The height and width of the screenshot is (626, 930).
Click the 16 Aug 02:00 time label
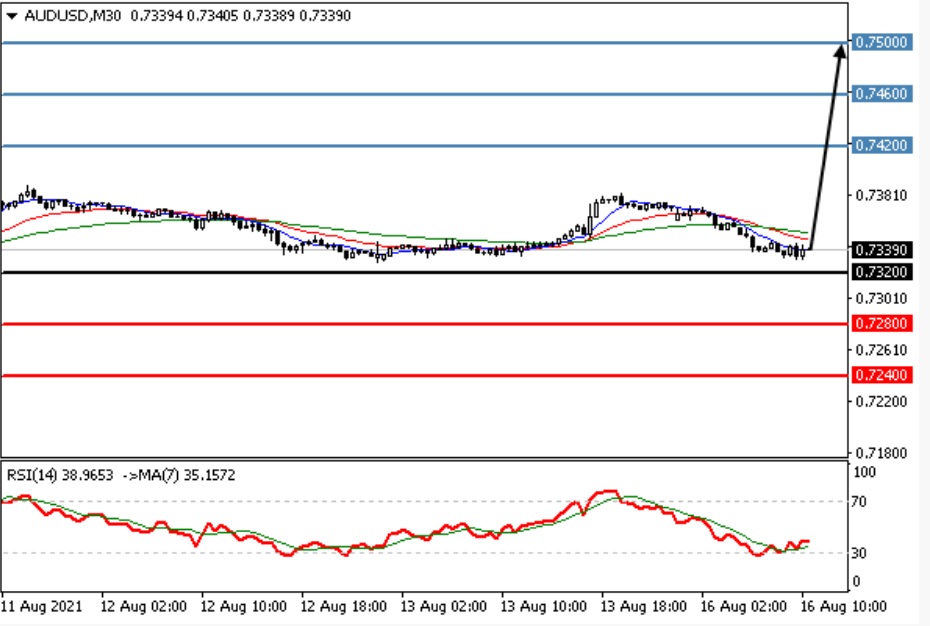743,606
